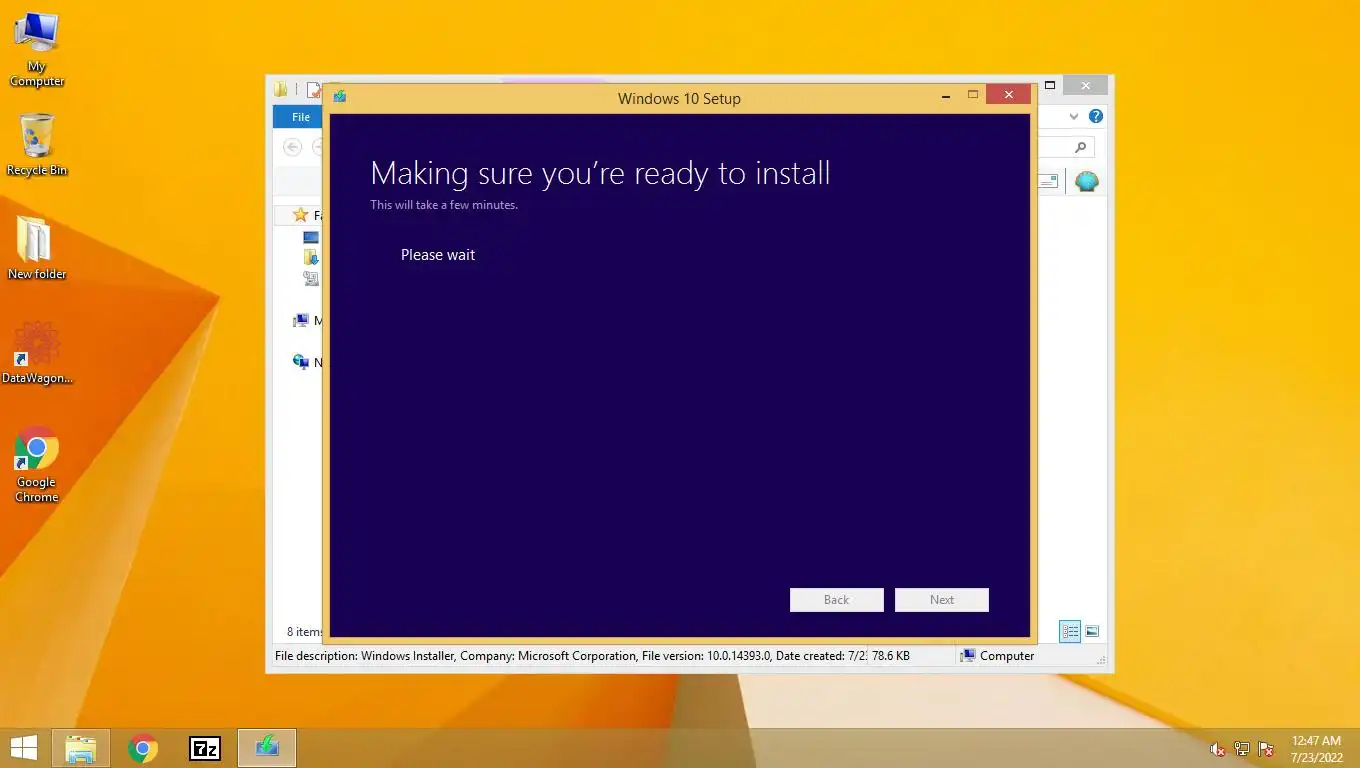Open 7-Zip from the taskbar
Image resolution: width=1360 pixels, height=768 pixels.
[205, 748]
